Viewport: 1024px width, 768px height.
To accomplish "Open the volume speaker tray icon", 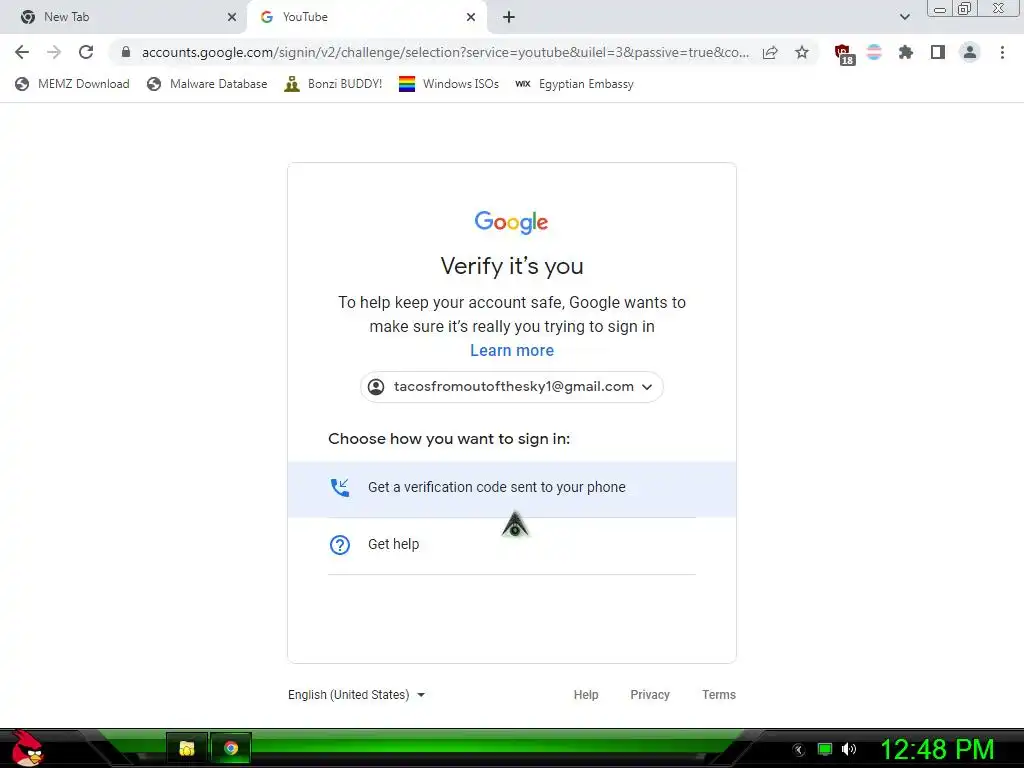I will pyautogui.click(x=849, y=749).
